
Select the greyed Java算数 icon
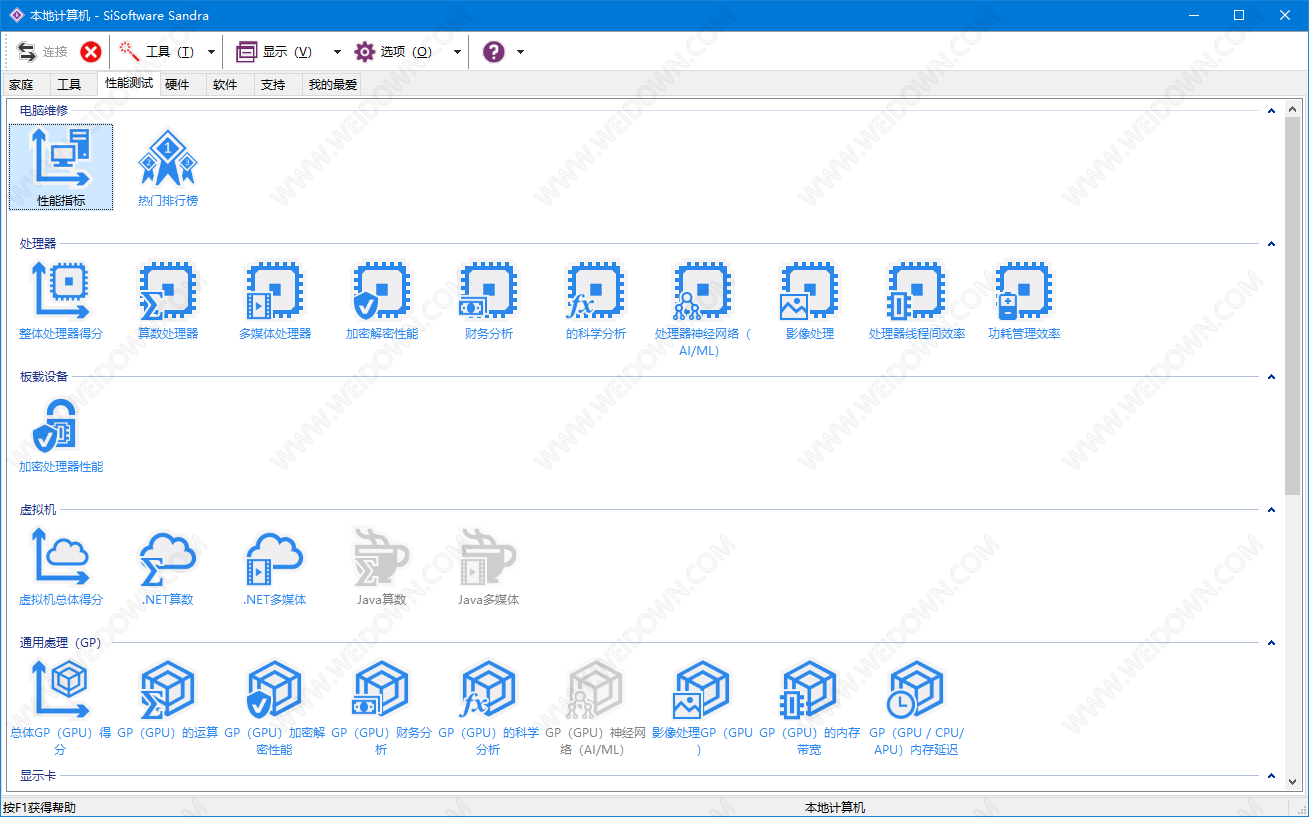tap(382, 567)
